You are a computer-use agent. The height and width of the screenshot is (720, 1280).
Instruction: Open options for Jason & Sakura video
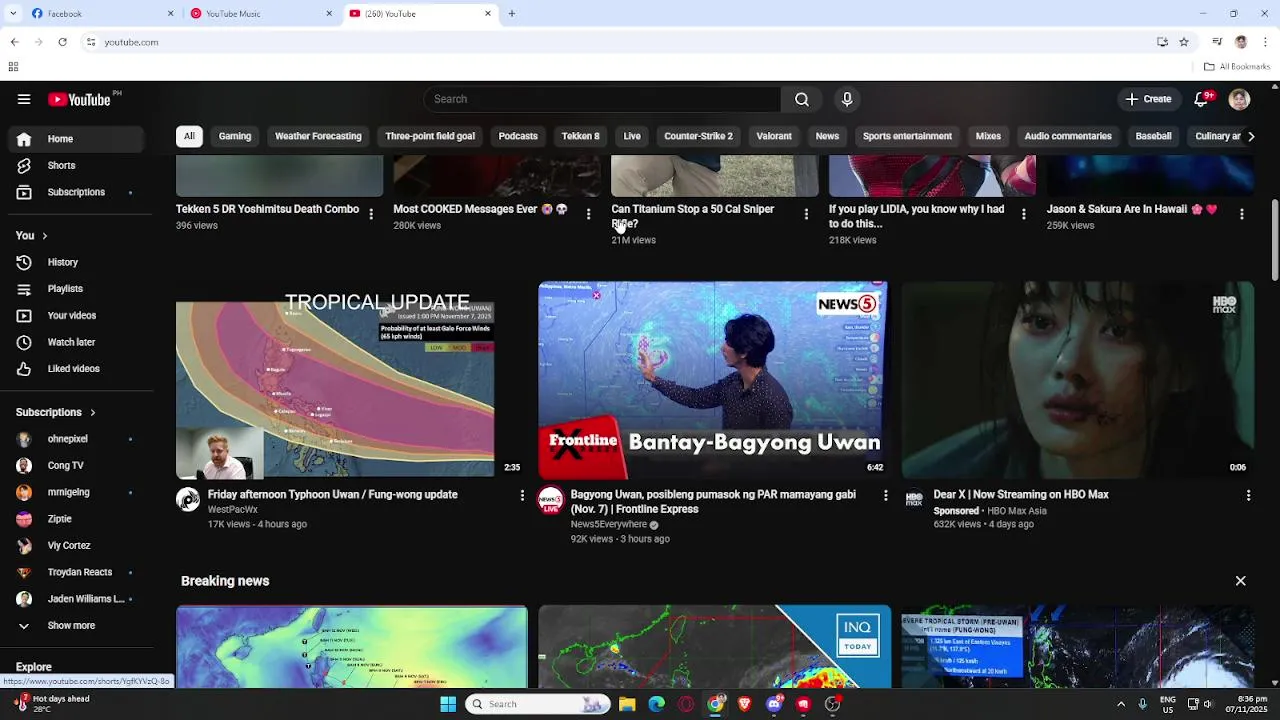(1241, 214)
